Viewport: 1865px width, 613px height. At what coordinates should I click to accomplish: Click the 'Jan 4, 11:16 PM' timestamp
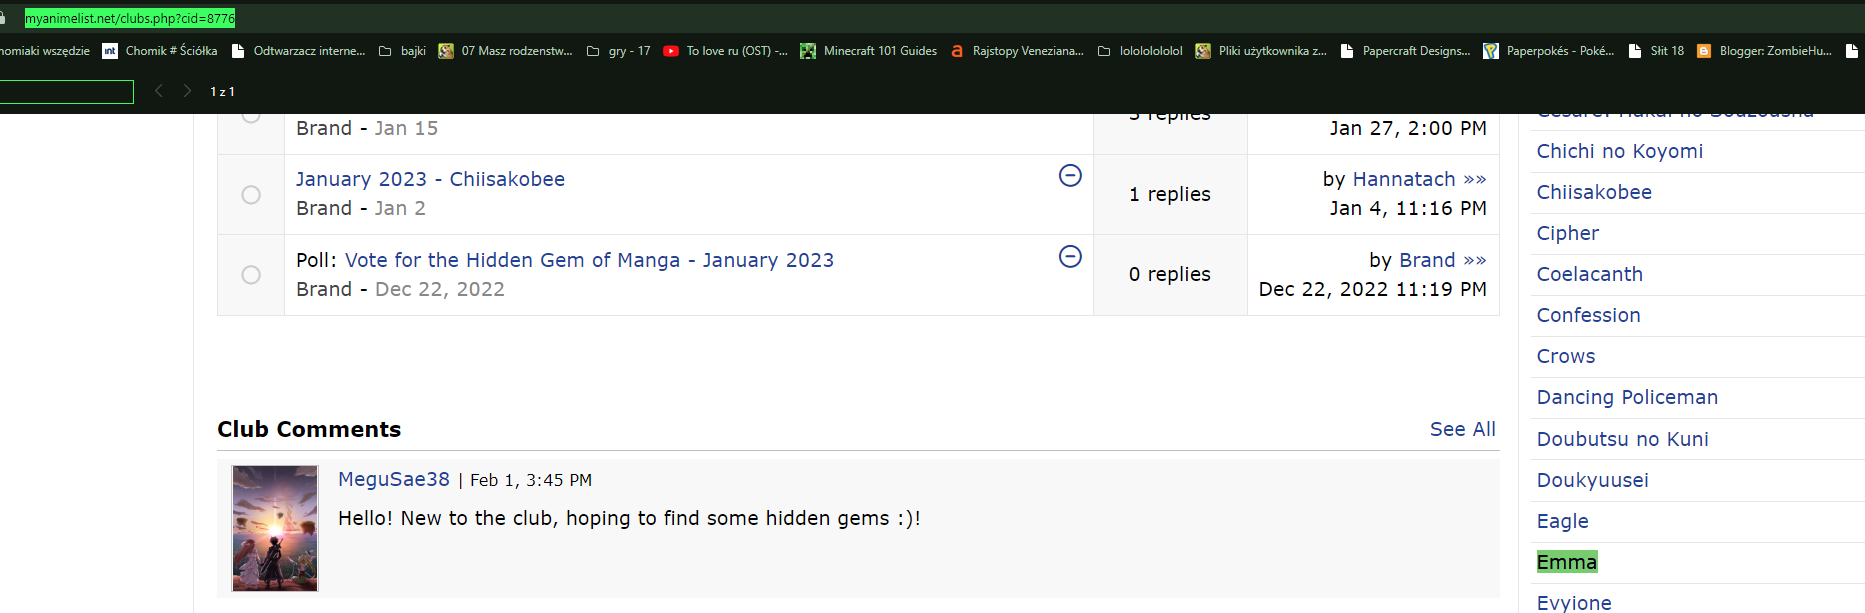(x=1408, y=208)
